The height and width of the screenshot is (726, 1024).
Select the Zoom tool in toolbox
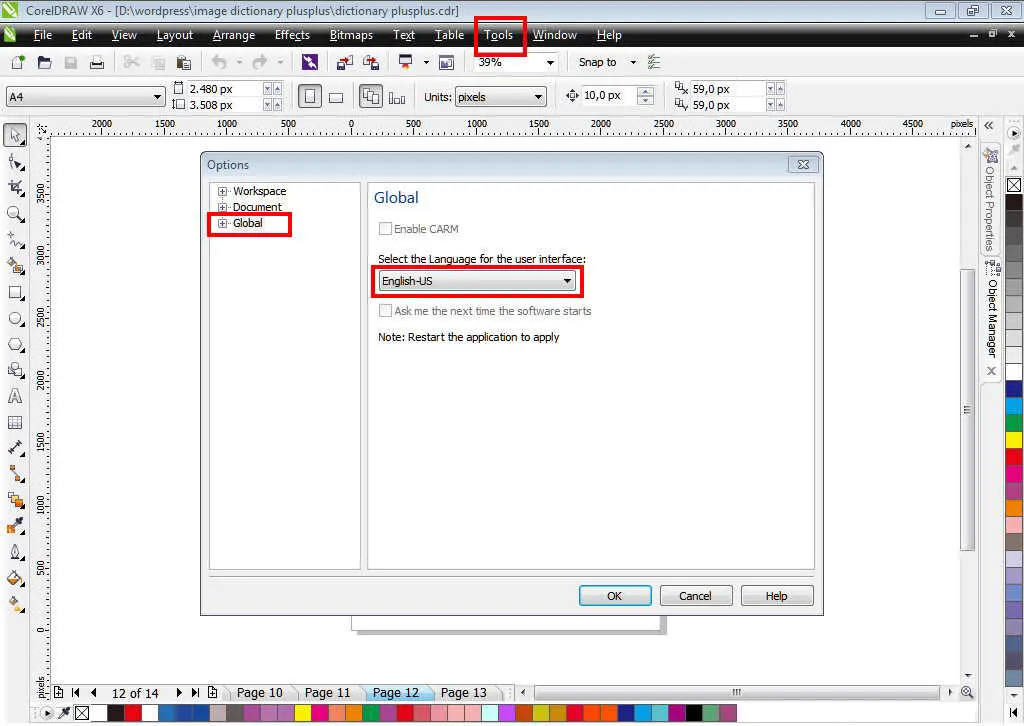pos(15,214)
